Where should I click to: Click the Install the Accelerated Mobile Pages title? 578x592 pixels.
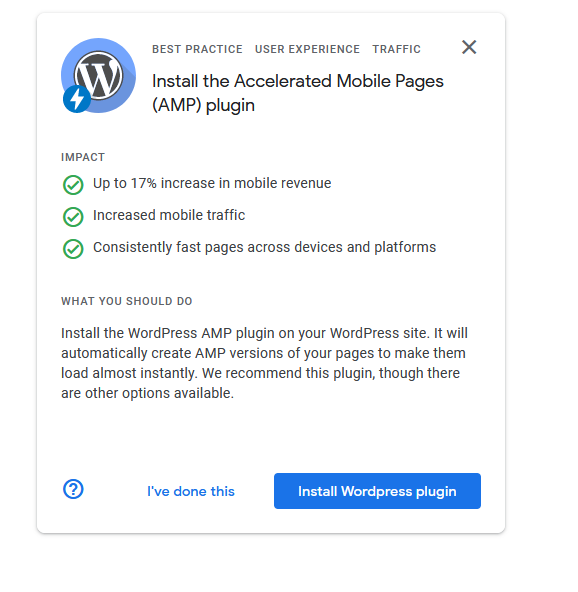[297, 93]
